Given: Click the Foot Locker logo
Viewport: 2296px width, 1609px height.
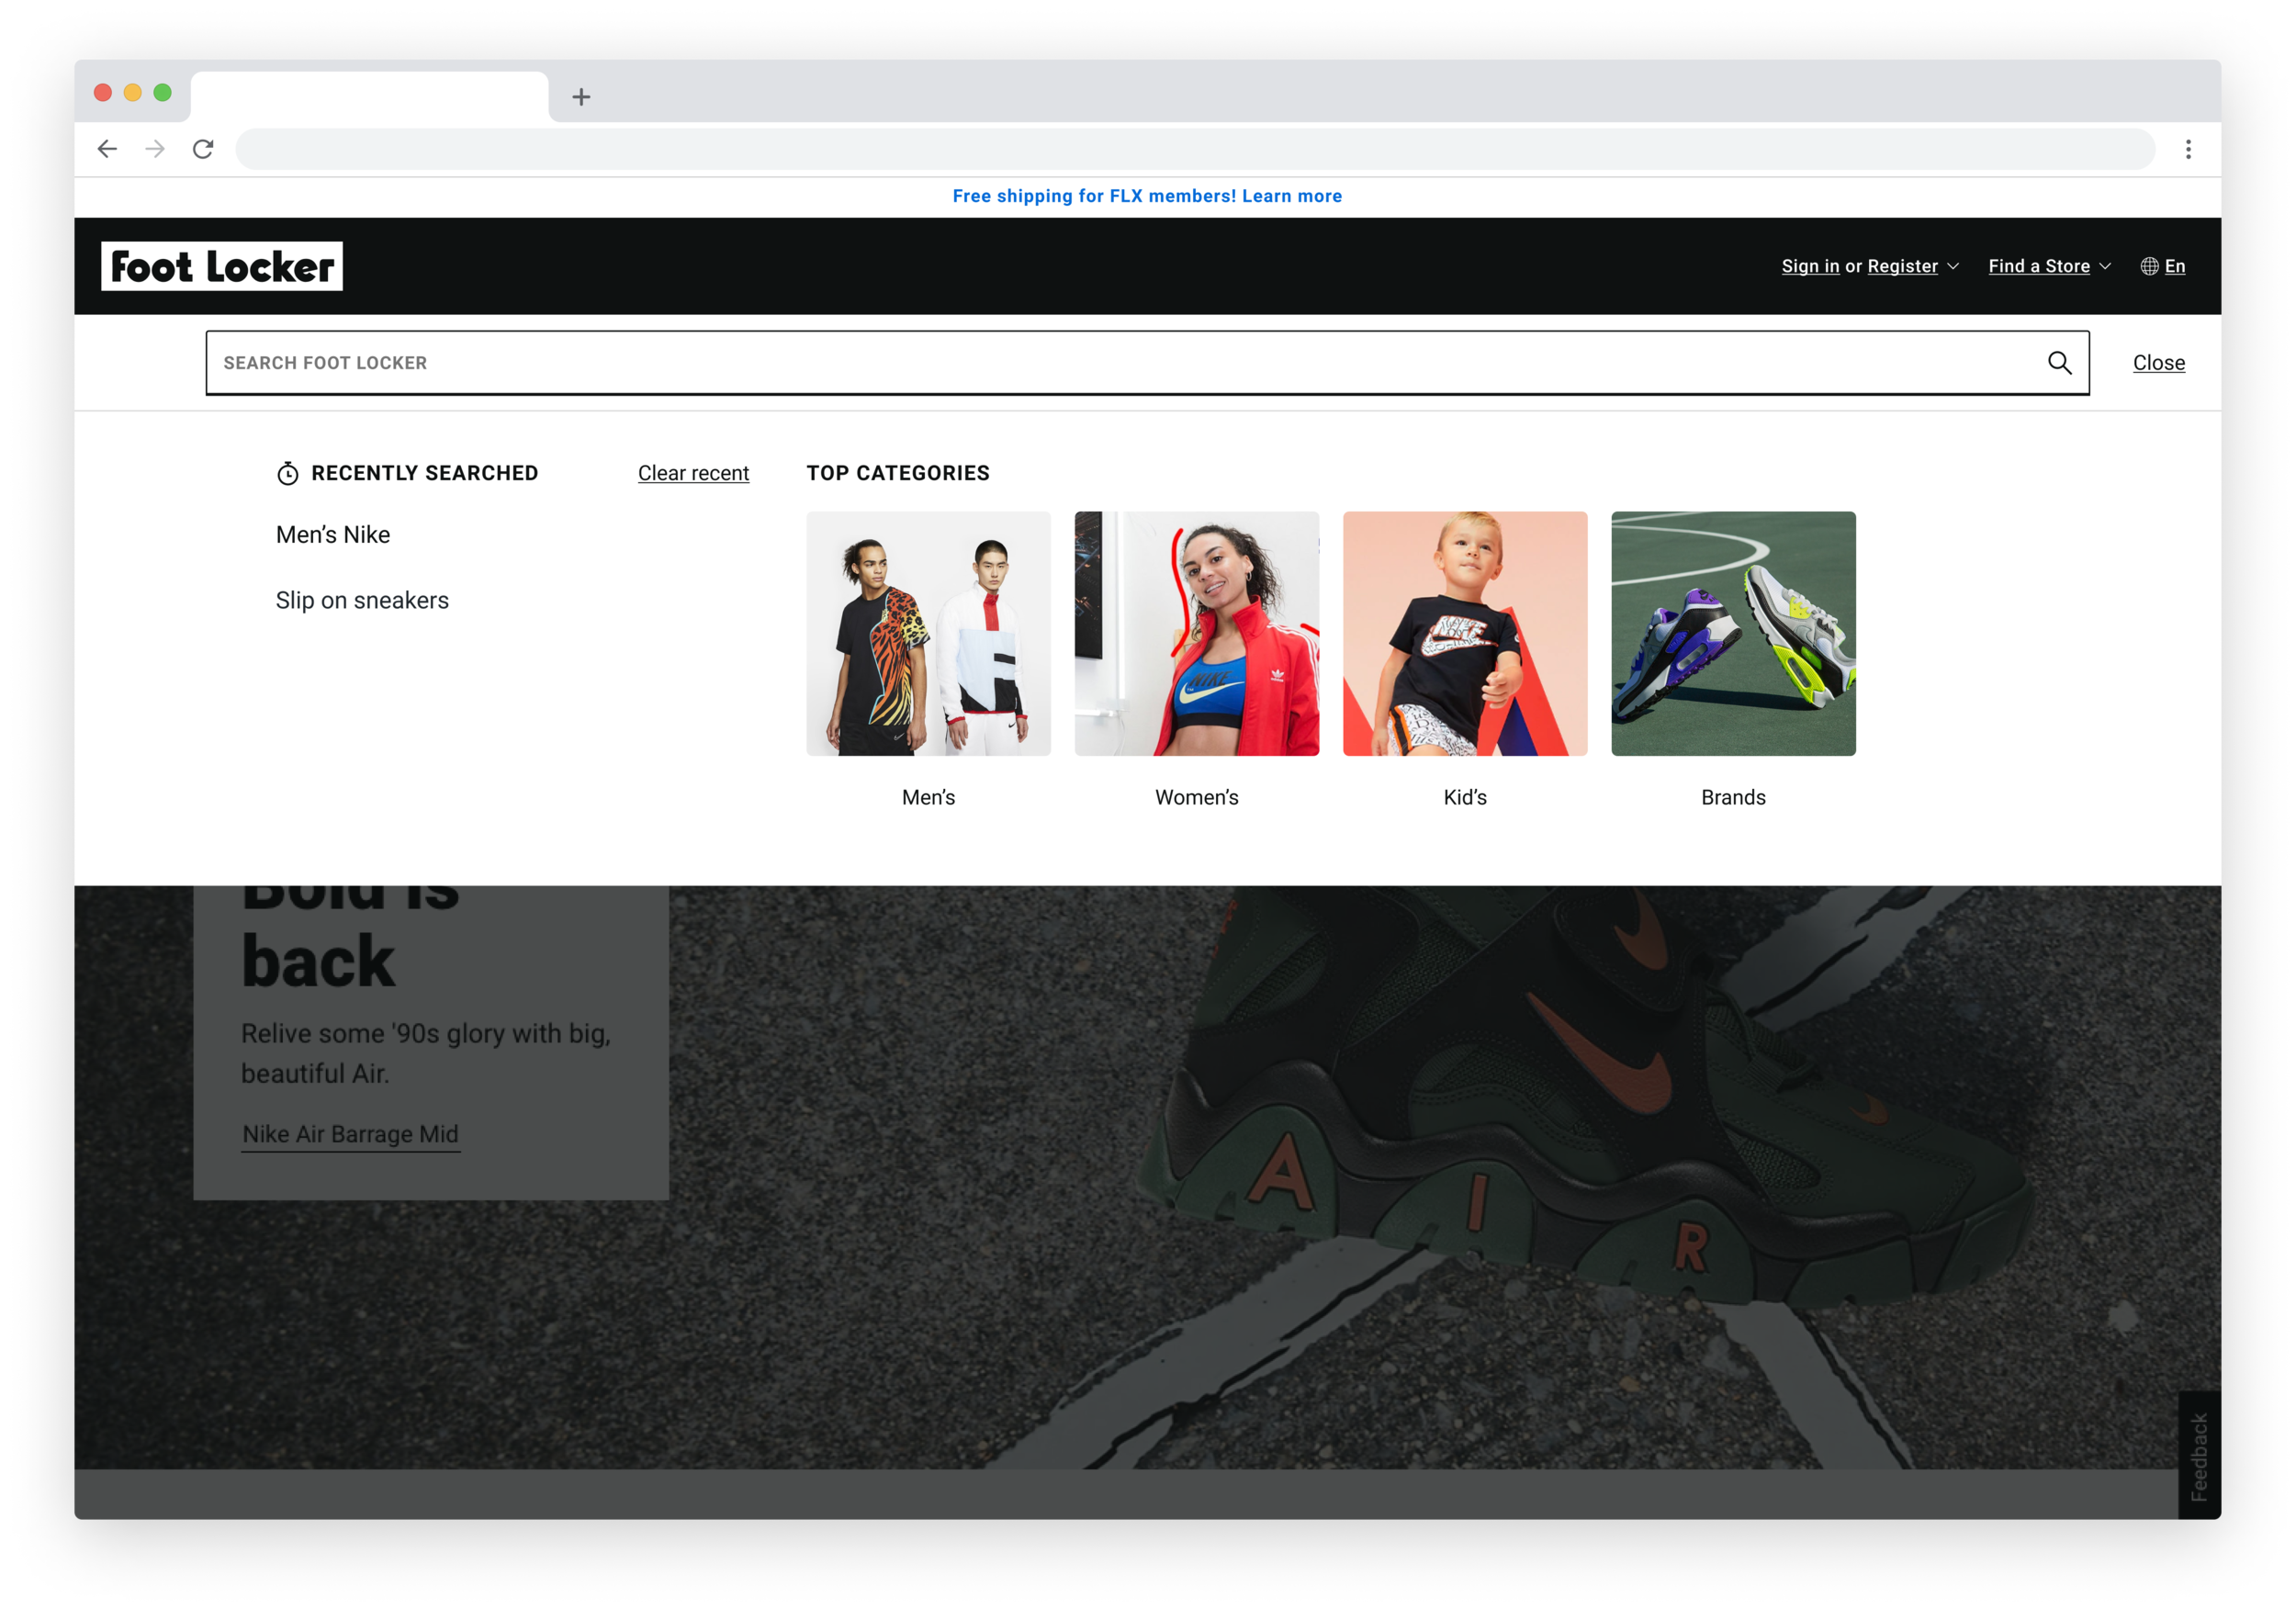Looking at the screenshot, I should [x=222, y=266].
